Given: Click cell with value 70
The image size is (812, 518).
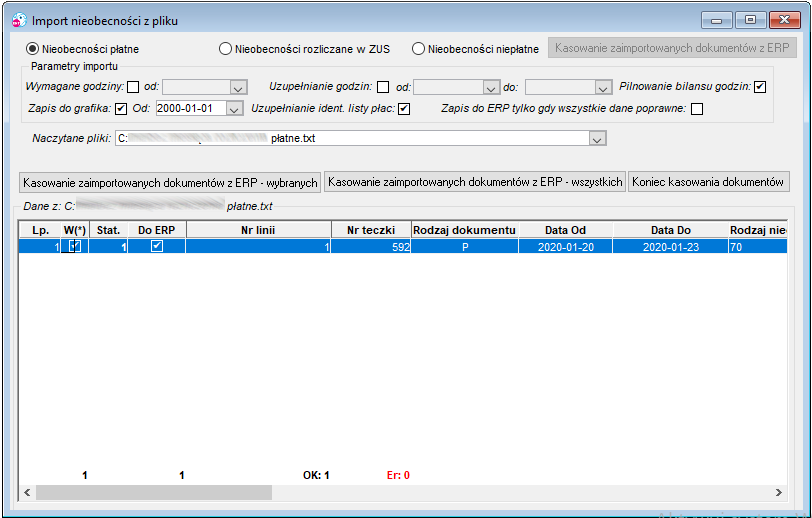Looking at the screenshot, I should point(758,247).
